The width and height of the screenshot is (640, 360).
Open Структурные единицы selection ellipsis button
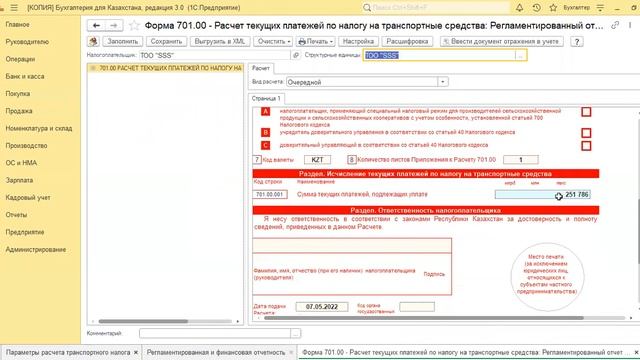(x=520, y=55)
